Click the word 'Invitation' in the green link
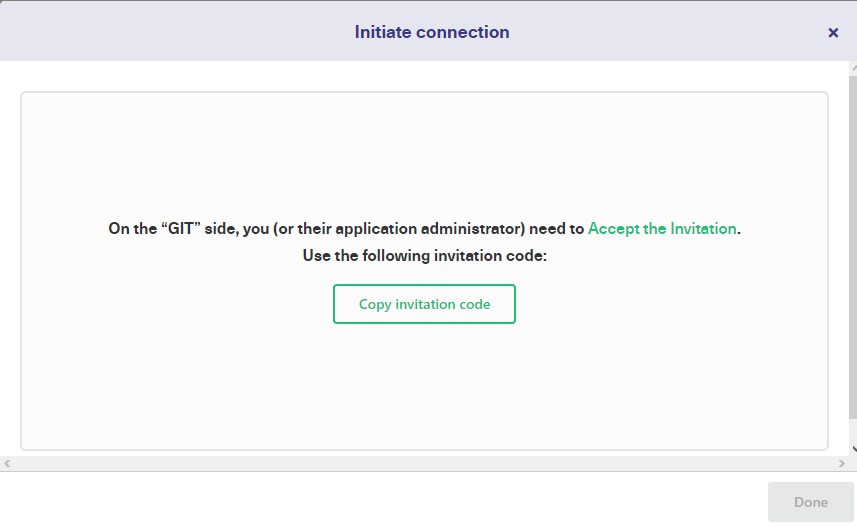The height and width of the screenshot is (526, 857). click(703, 229)
